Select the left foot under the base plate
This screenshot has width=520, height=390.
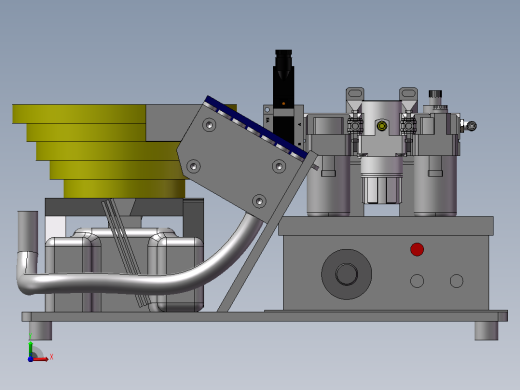pyautogui.click(x=40, y=330)
